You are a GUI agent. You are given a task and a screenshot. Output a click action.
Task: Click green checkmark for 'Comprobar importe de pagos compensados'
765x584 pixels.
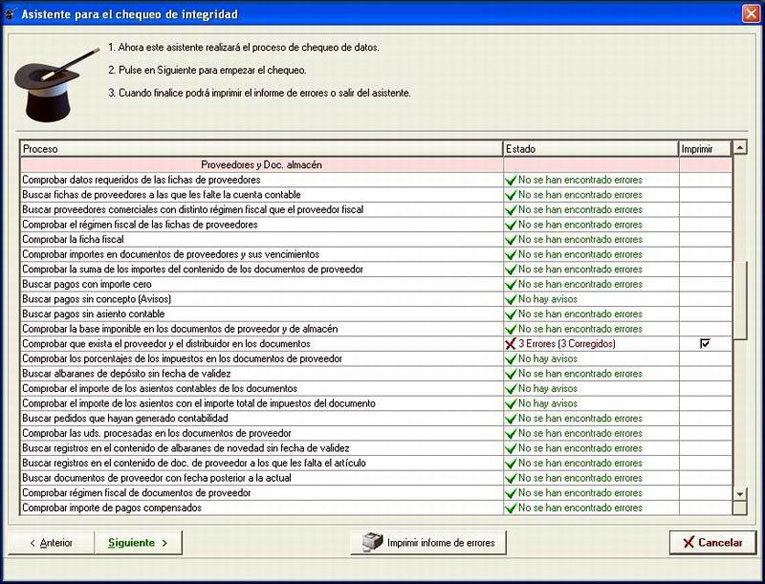511,508
